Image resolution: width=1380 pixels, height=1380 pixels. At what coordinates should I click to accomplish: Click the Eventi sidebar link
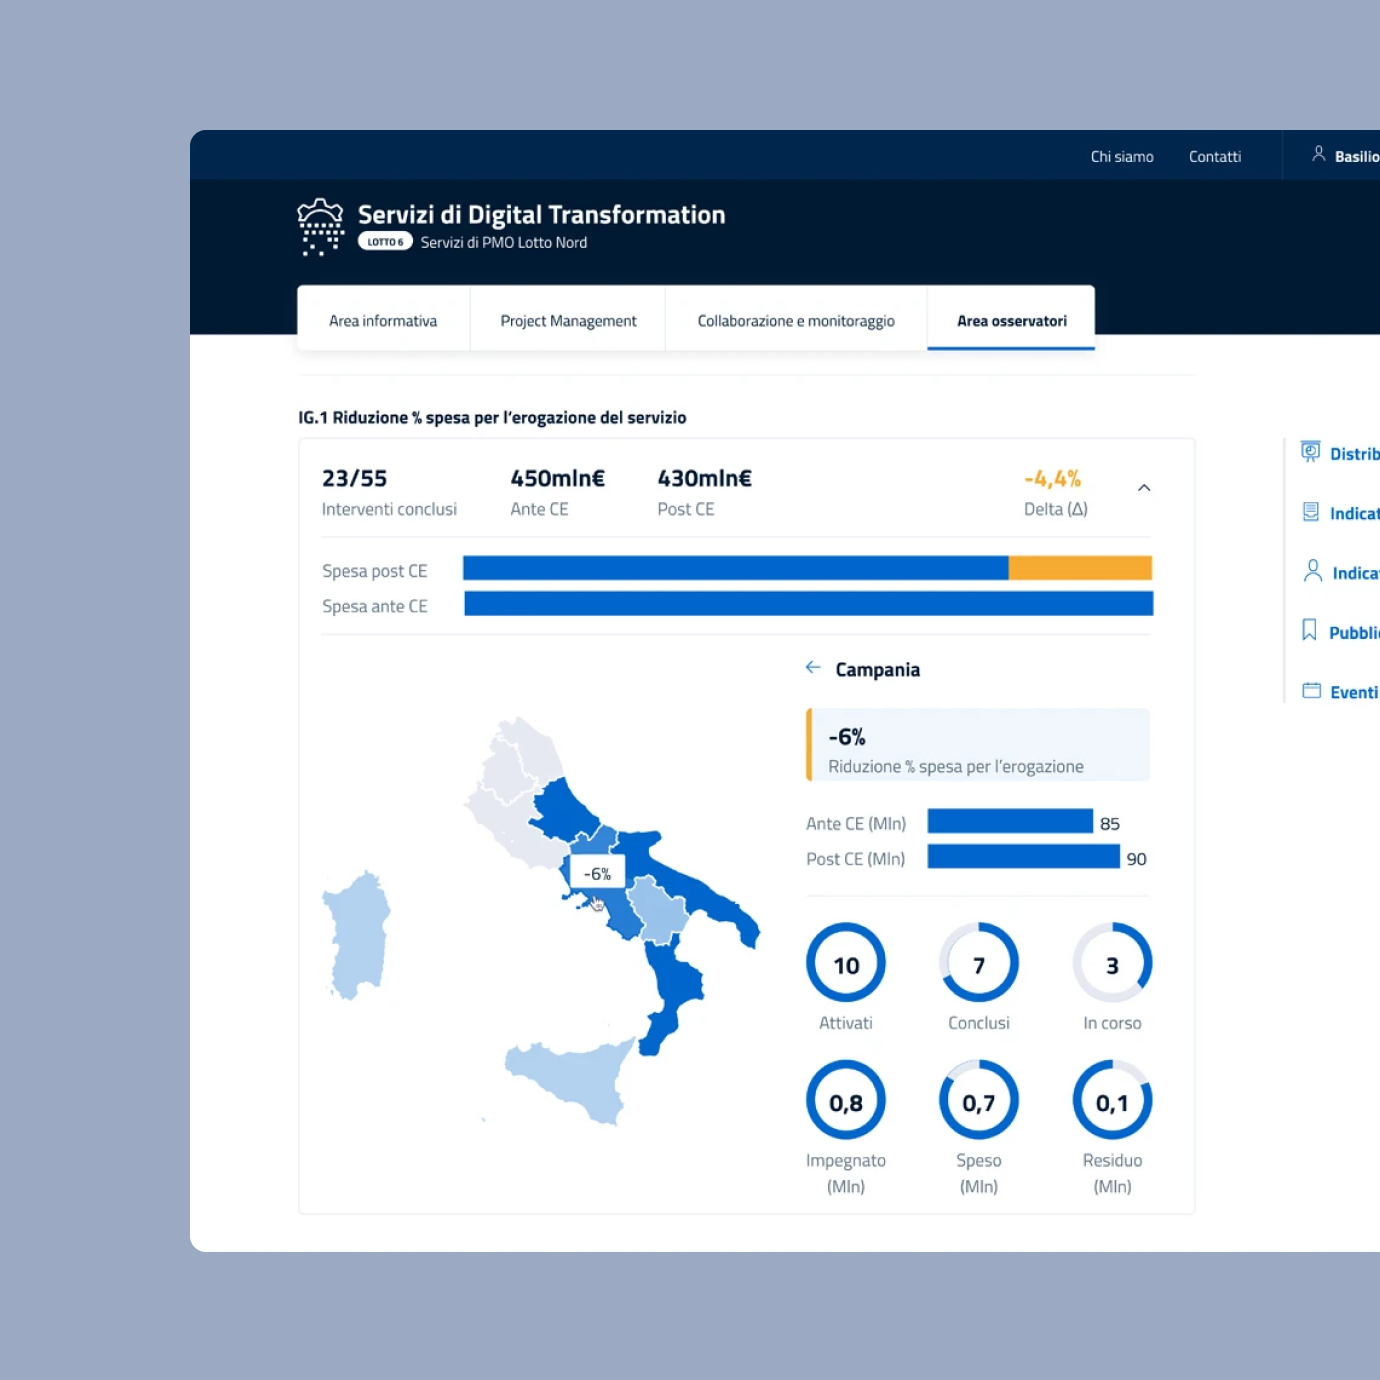tap(1354, 692)
